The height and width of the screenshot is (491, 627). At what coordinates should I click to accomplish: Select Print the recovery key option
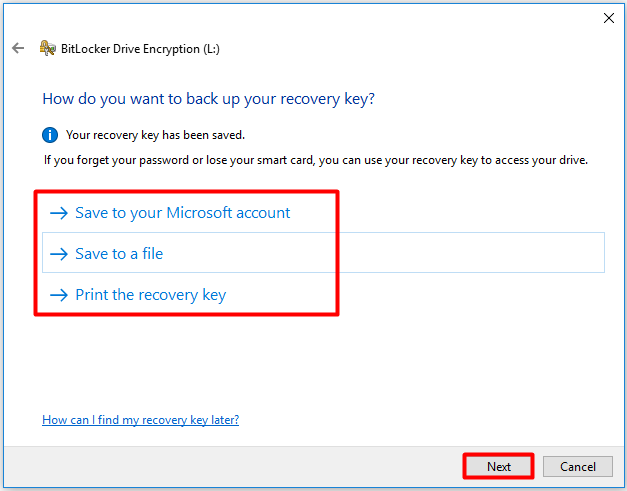tap(151, 295)
